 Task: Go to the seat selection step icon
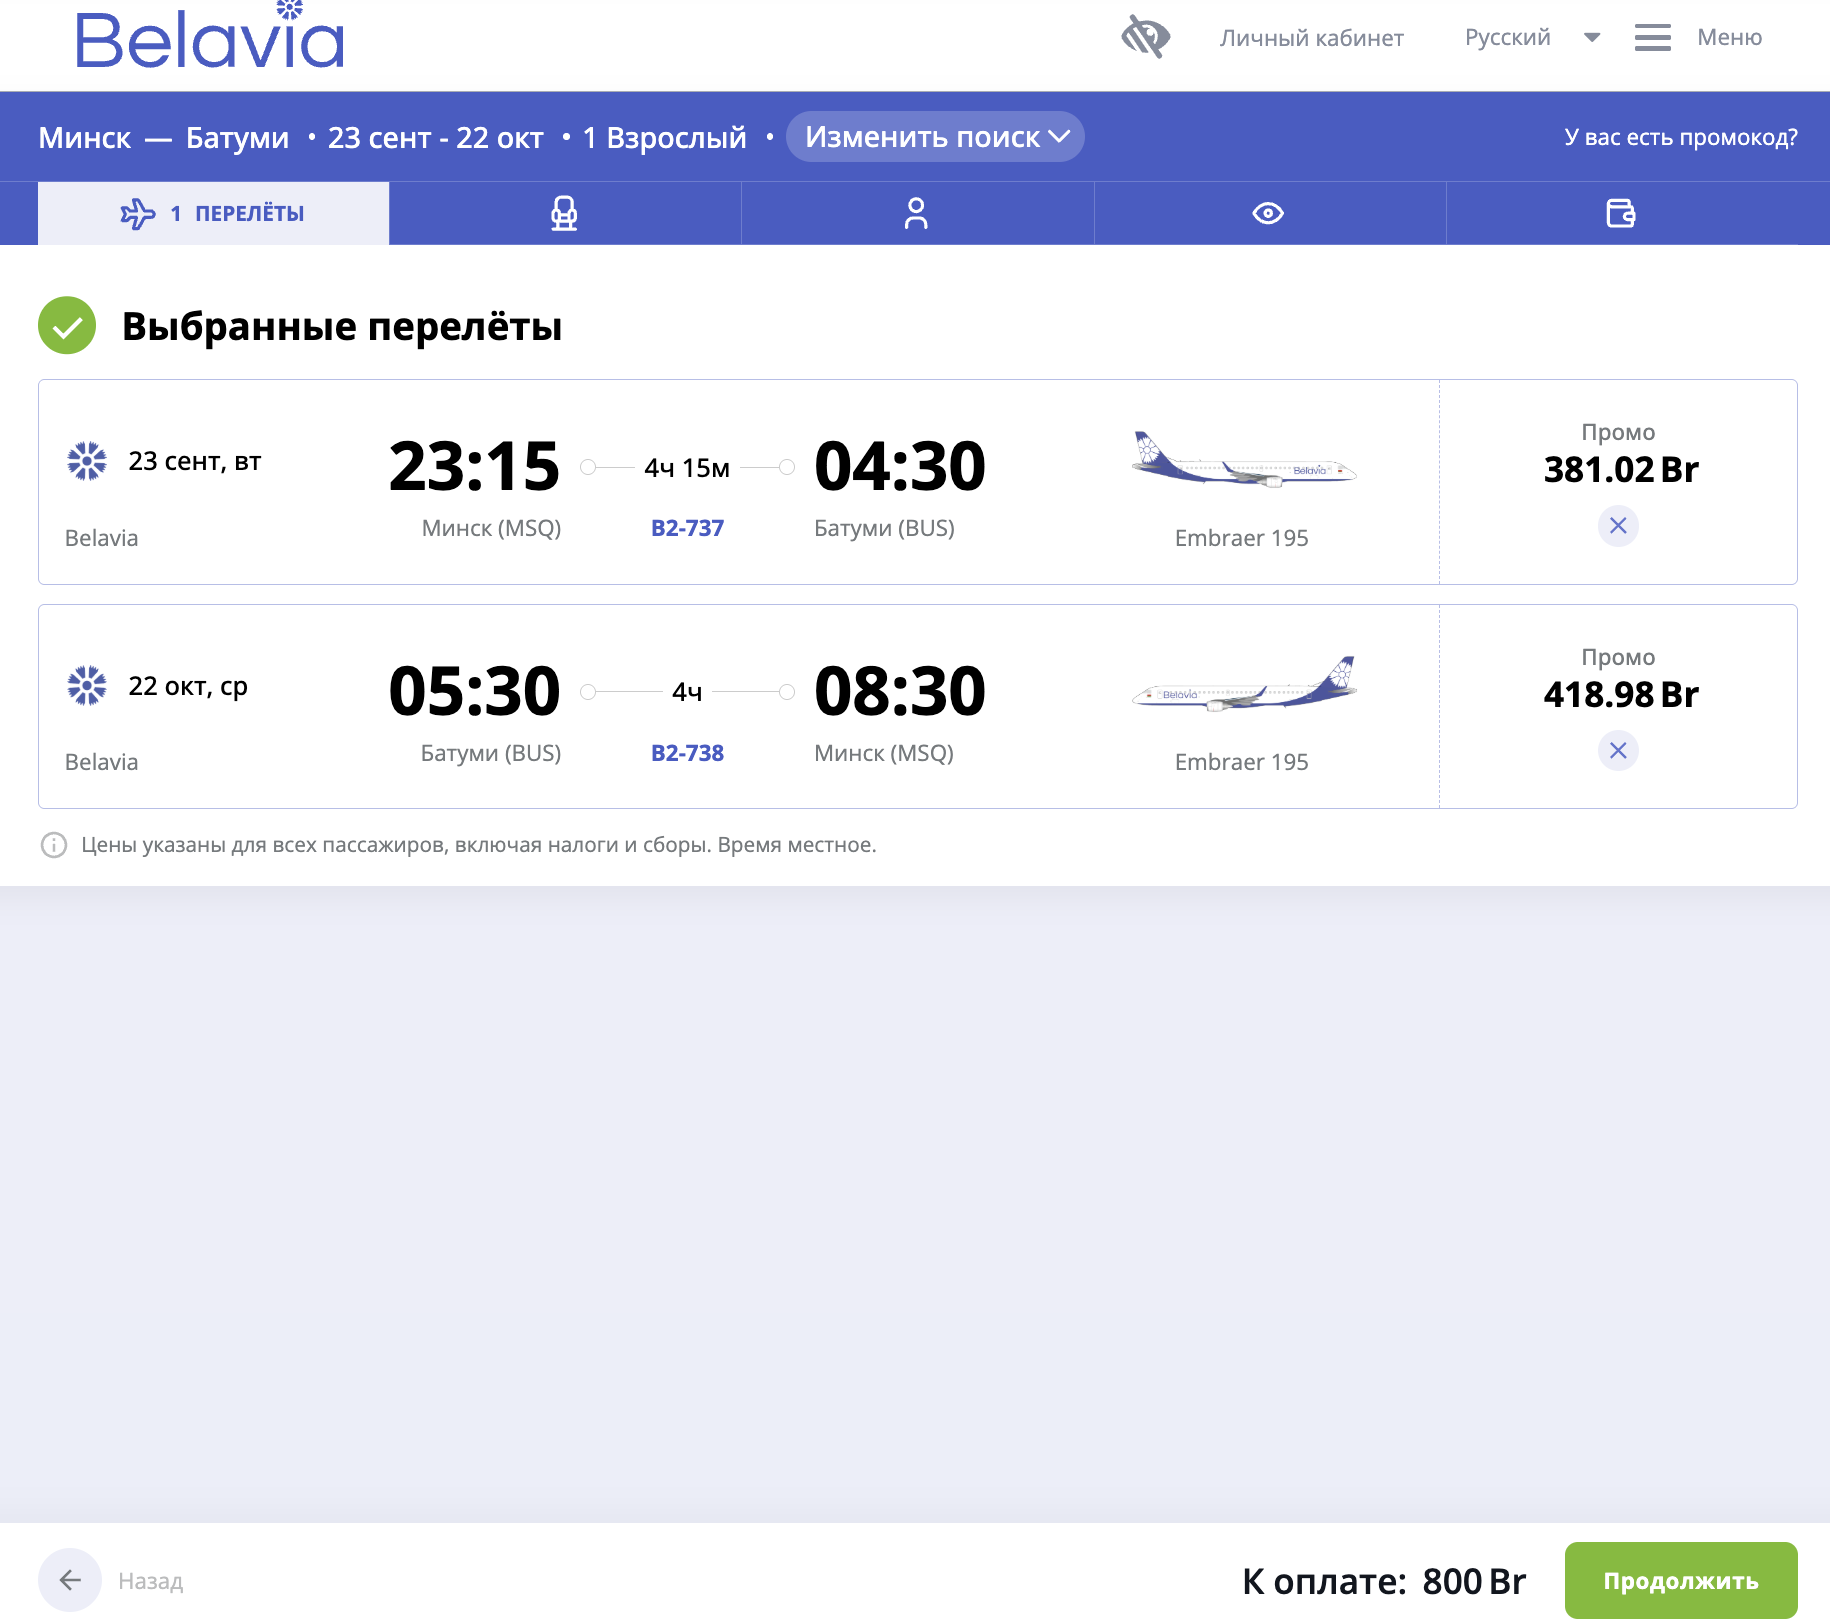(x=564, y=213)
